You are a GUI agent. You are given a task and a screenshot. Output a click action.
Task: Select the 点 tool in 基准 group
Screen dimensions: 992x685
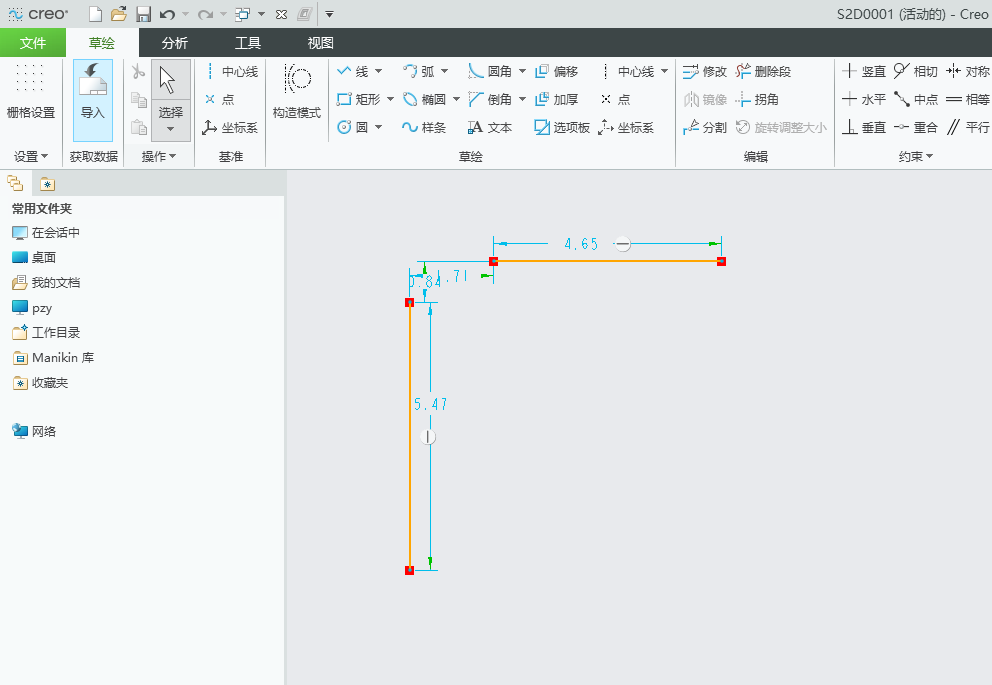coord(220,99)
